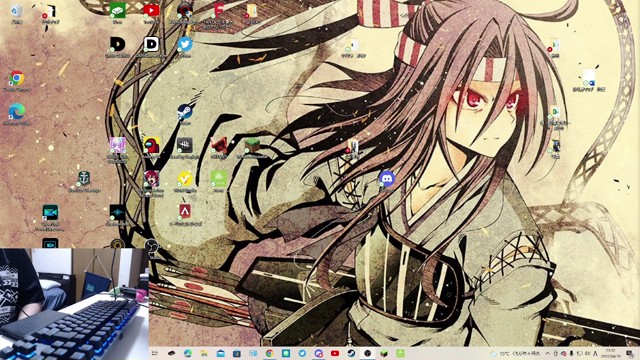Launch the Dead by Daylight shortcut

(185, 145)
